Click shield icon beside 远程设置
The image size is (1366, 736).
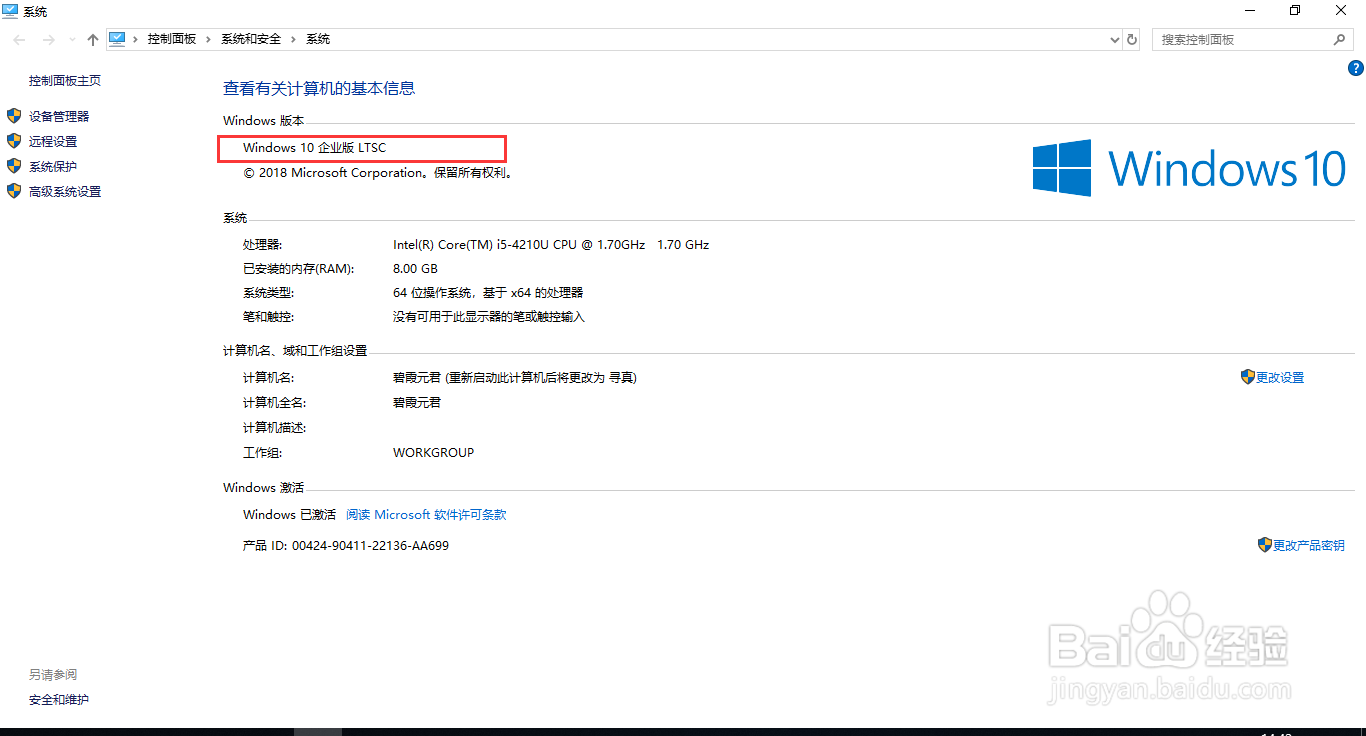coord(14,141)
